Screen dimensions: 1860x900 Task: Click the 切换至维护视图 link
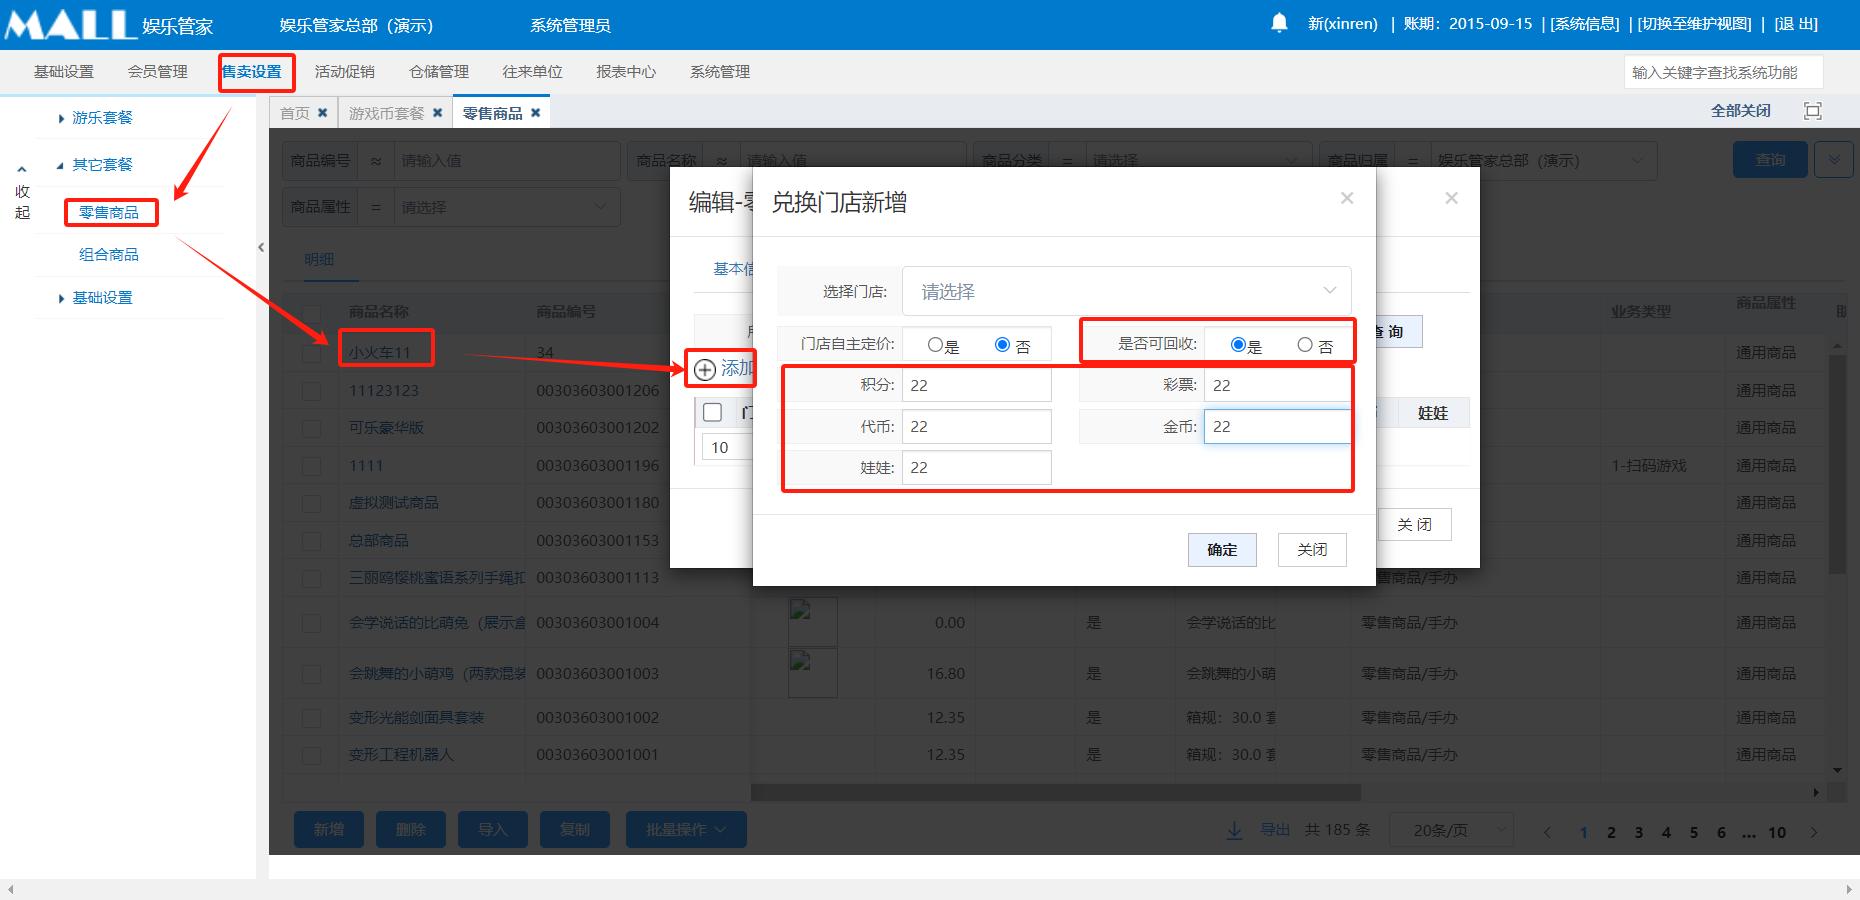pos(1695,24)
